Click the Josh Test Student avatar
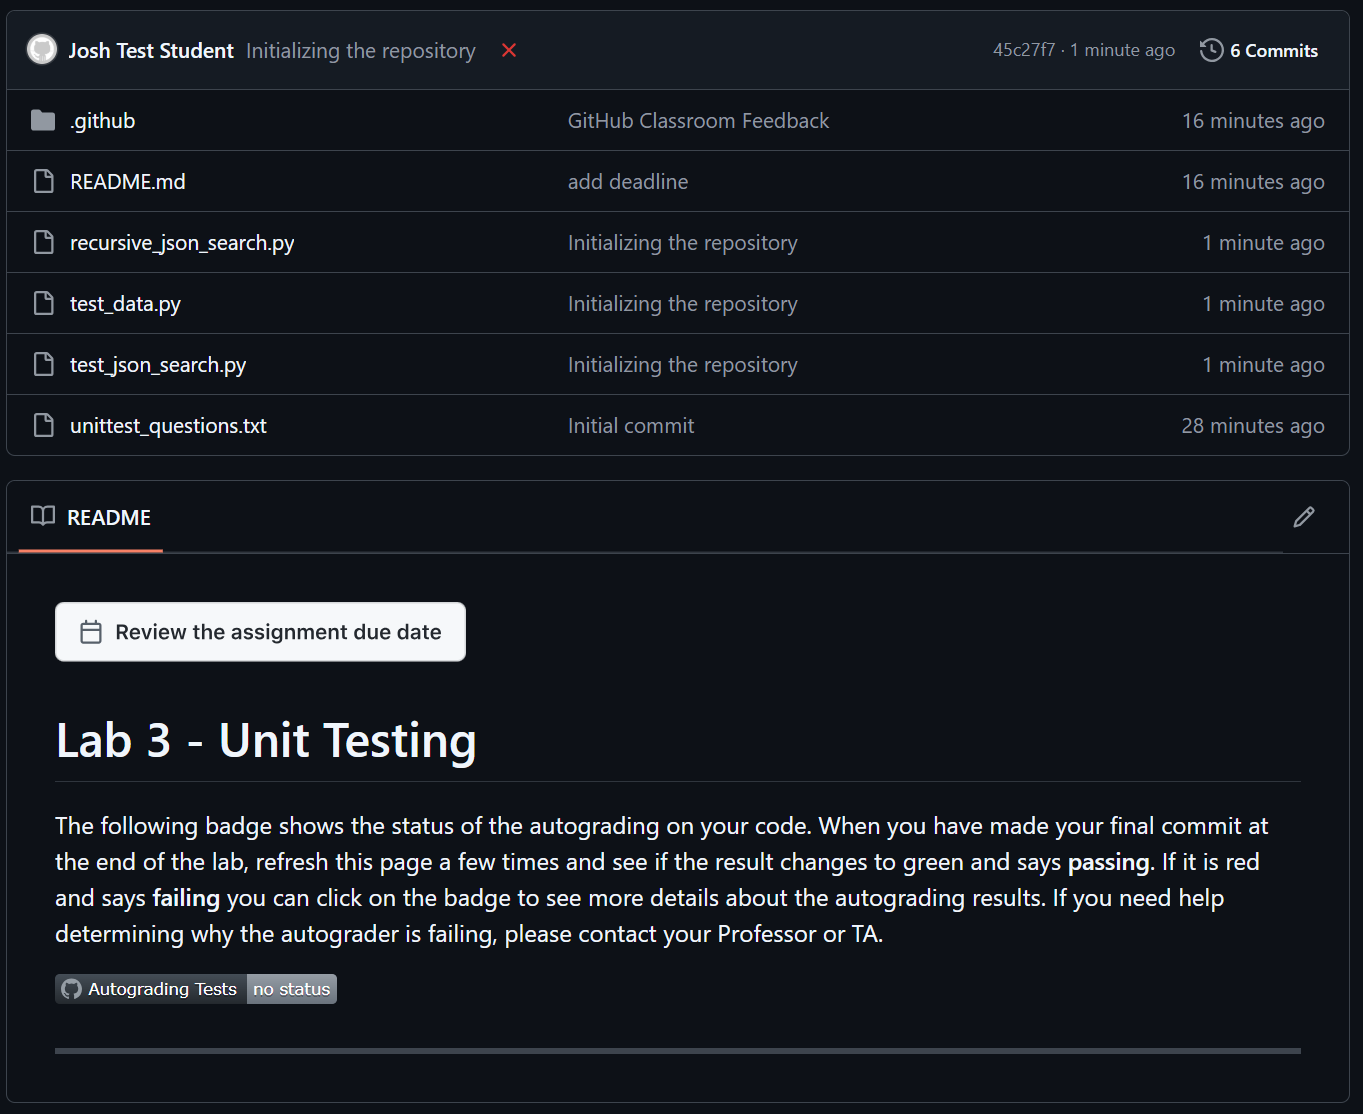The height and width of the screenshot is (1114, 1363). [x=41, y=49]
